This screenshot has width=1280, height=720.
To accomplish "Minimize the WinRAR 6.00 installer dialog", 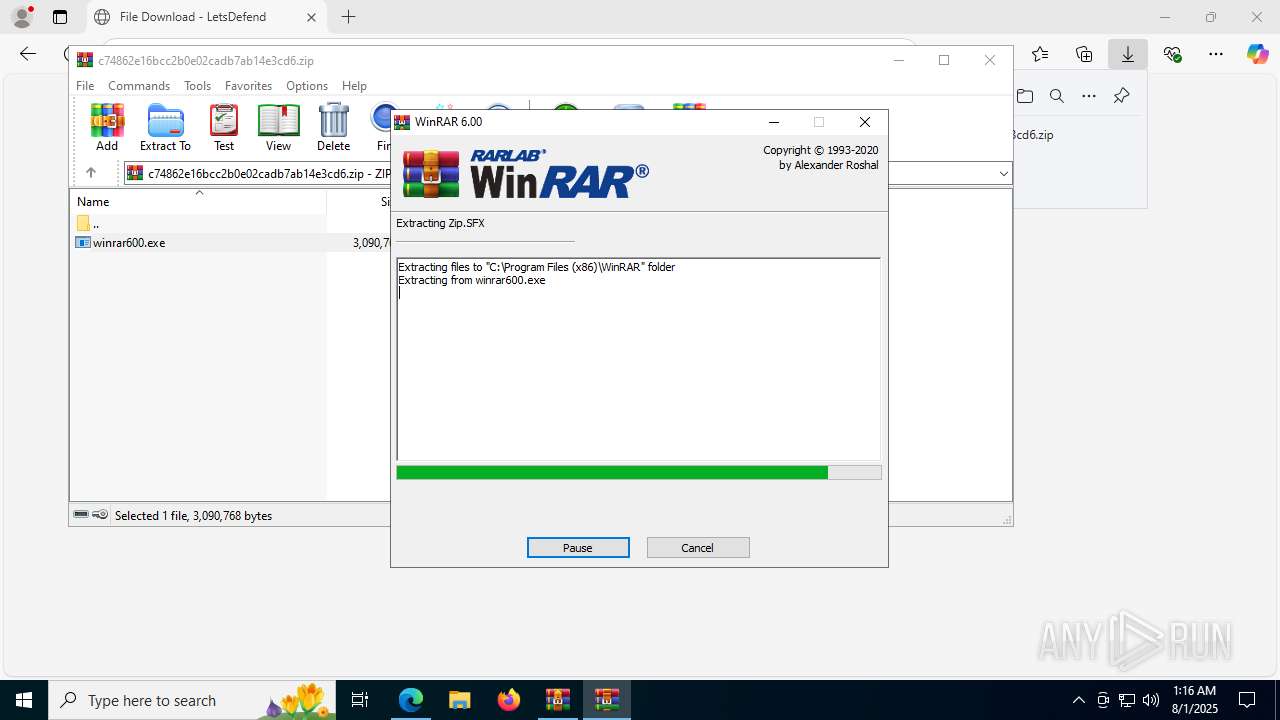I will (x=773, y=122).
